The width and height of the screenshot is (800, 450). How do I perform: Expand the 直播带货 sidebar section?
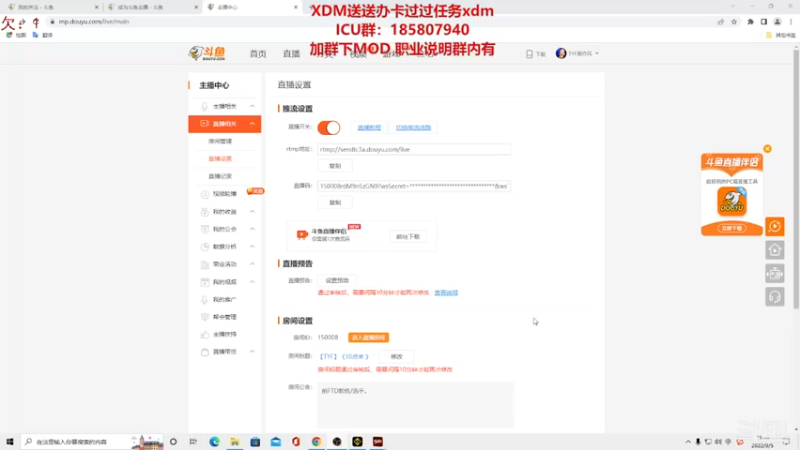point(224,352)
